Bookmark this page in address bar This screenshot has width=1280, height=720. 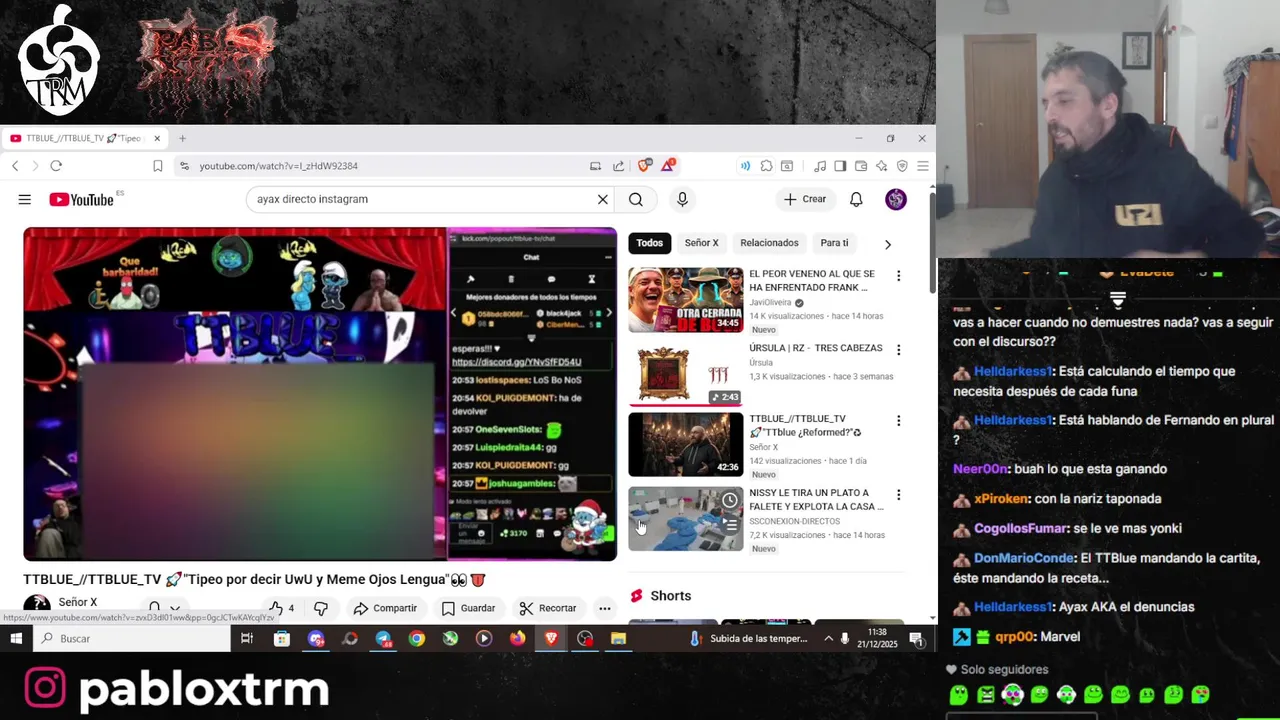(x=157, y=166)
